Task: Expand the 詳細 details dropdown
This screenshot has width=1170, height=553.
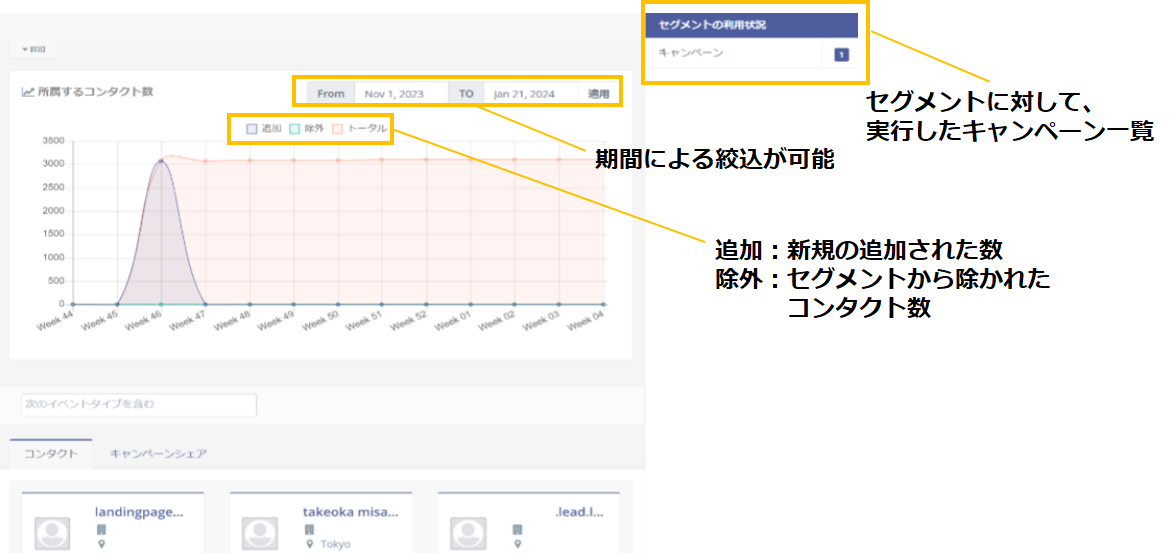Action: tap(33, 49)
